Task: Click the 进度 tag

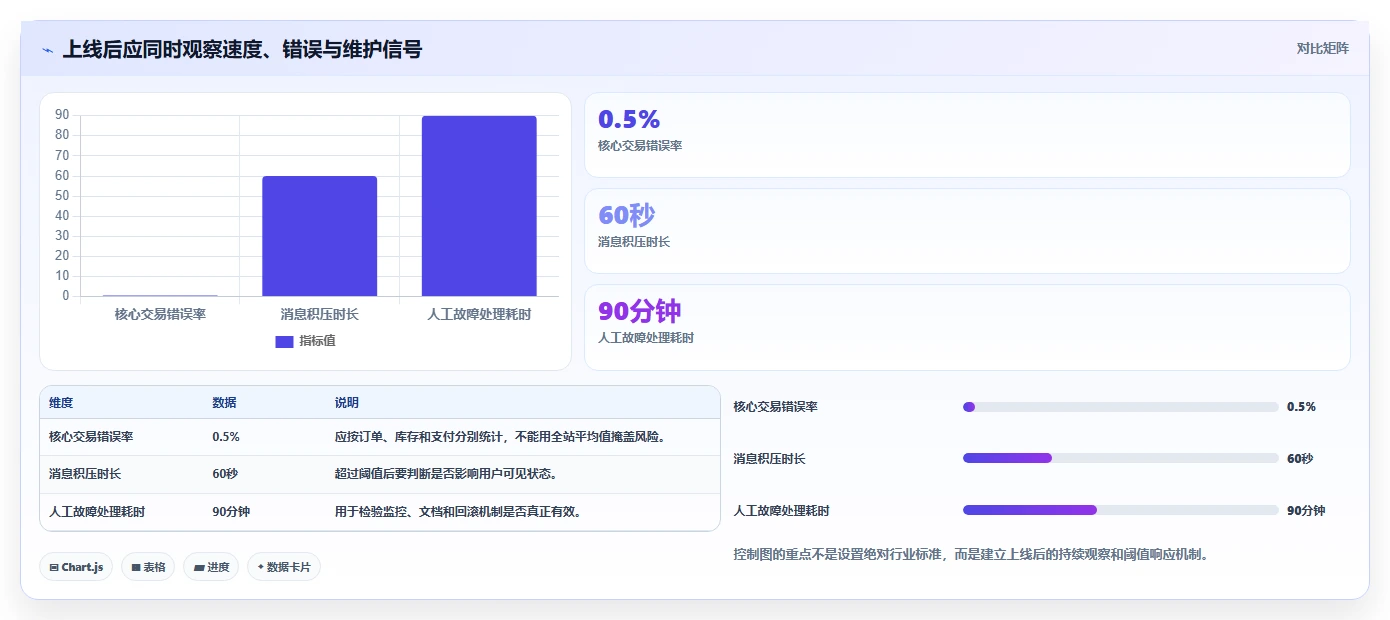Action: (211, 567)
